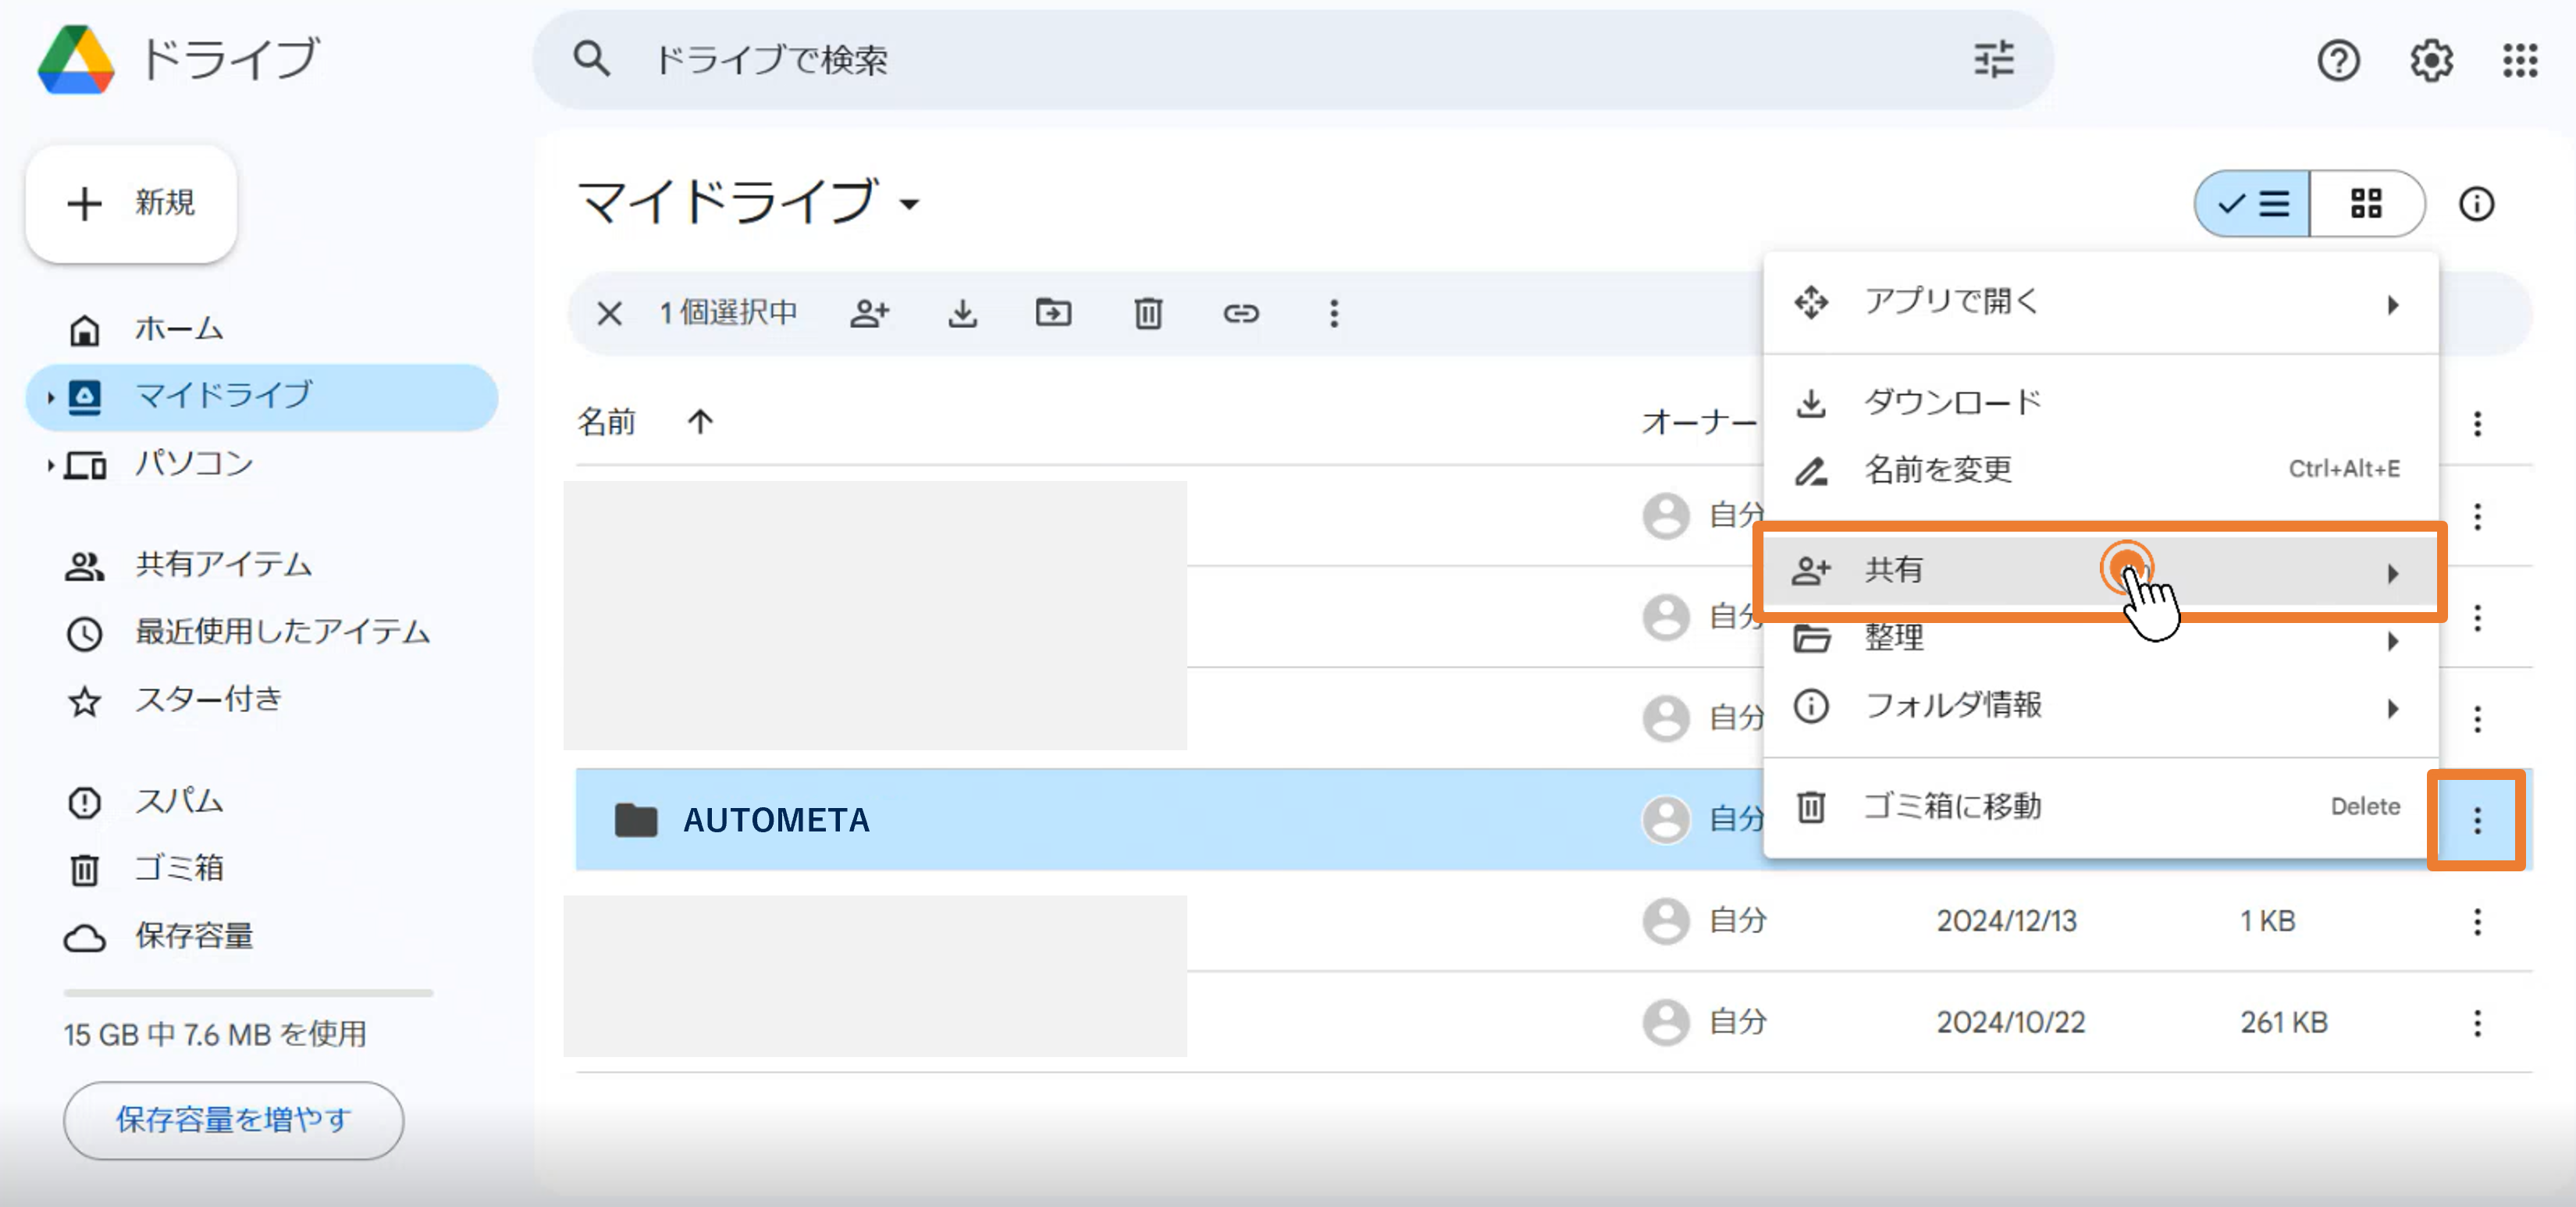Open 共有アイテム in sidebar
This screenshot has height=1207, width=2576.
coord(262,565)
